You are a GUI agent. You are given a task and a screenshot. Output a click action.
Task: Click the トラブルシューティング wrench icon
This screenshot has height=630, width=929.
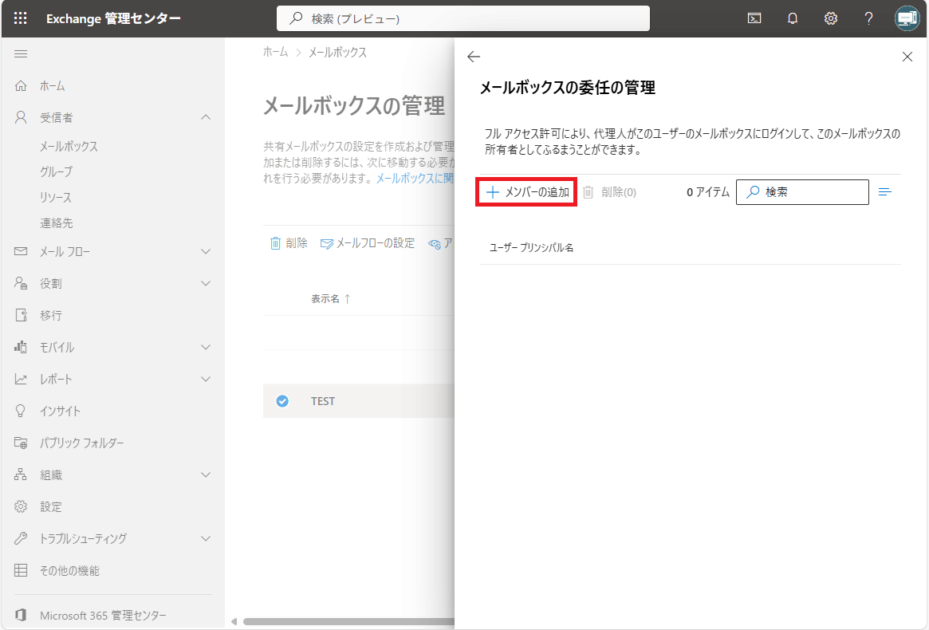[x=21, y=539]
